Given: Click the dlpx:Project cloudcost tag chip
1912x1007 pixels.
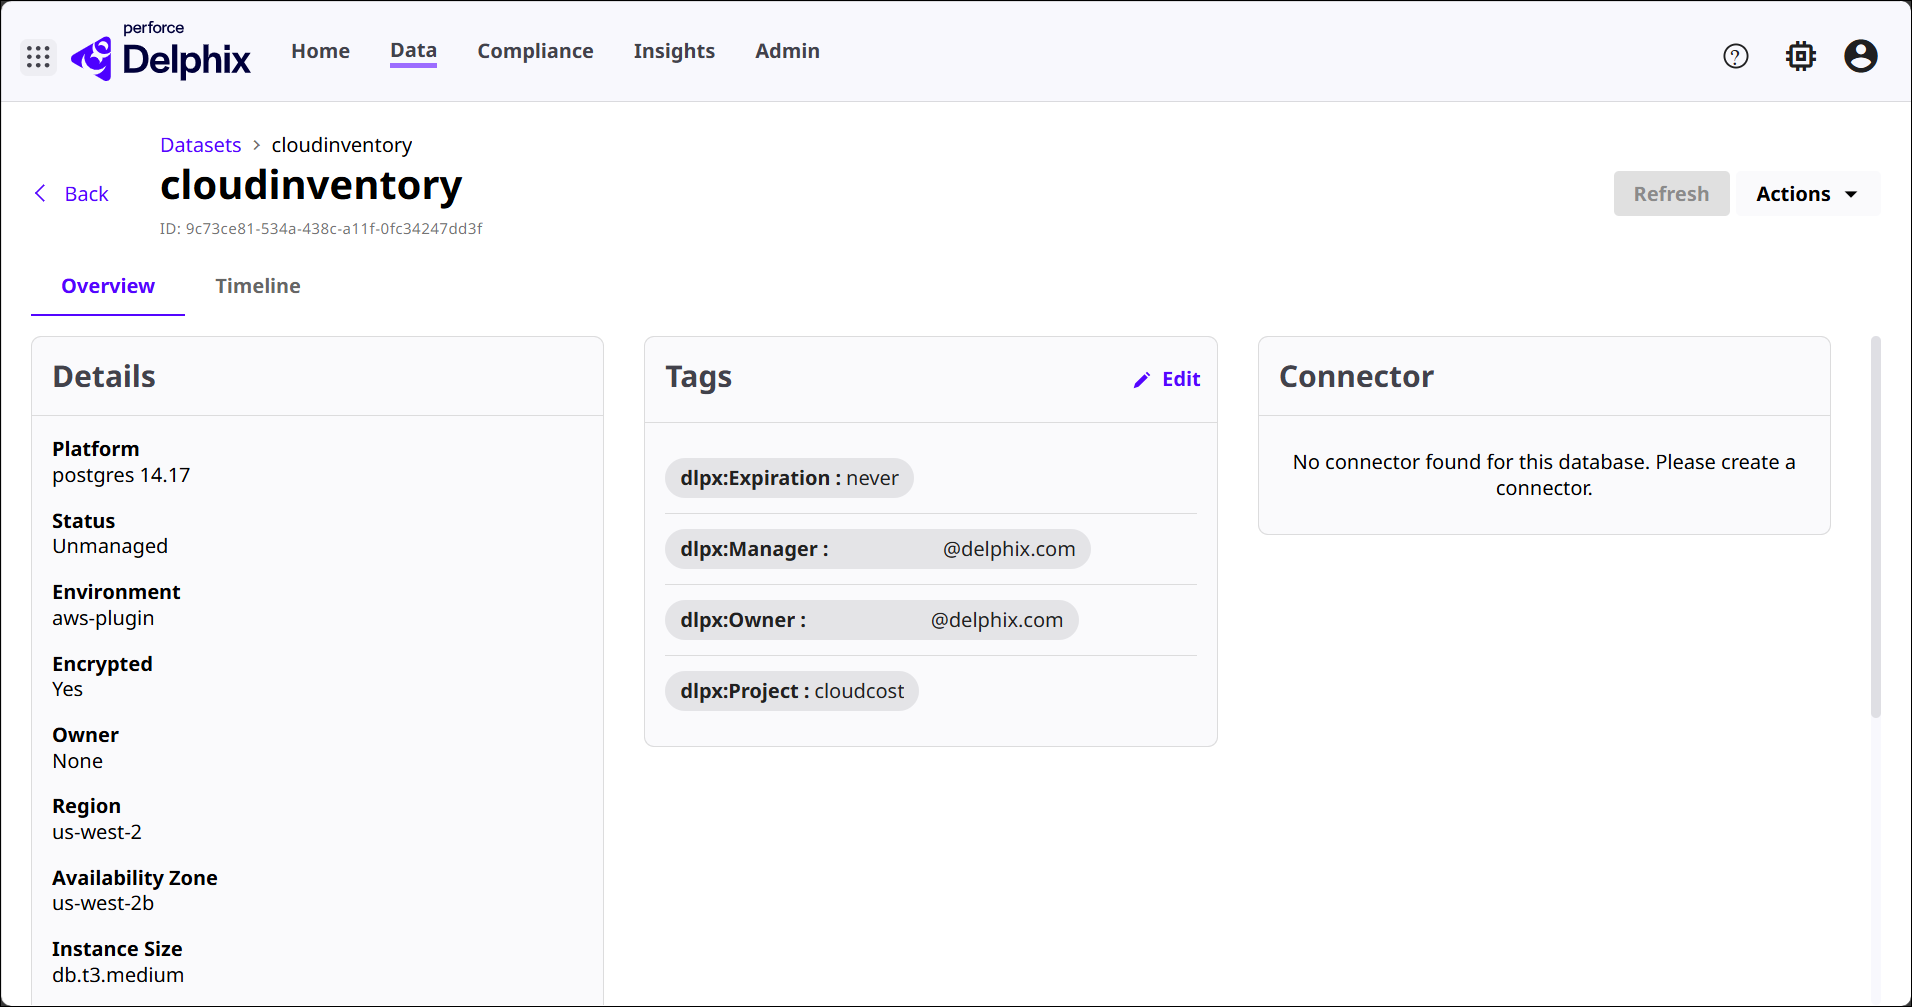Looking at the screenshot, I should pyautogui.click(x=791, y=691).
